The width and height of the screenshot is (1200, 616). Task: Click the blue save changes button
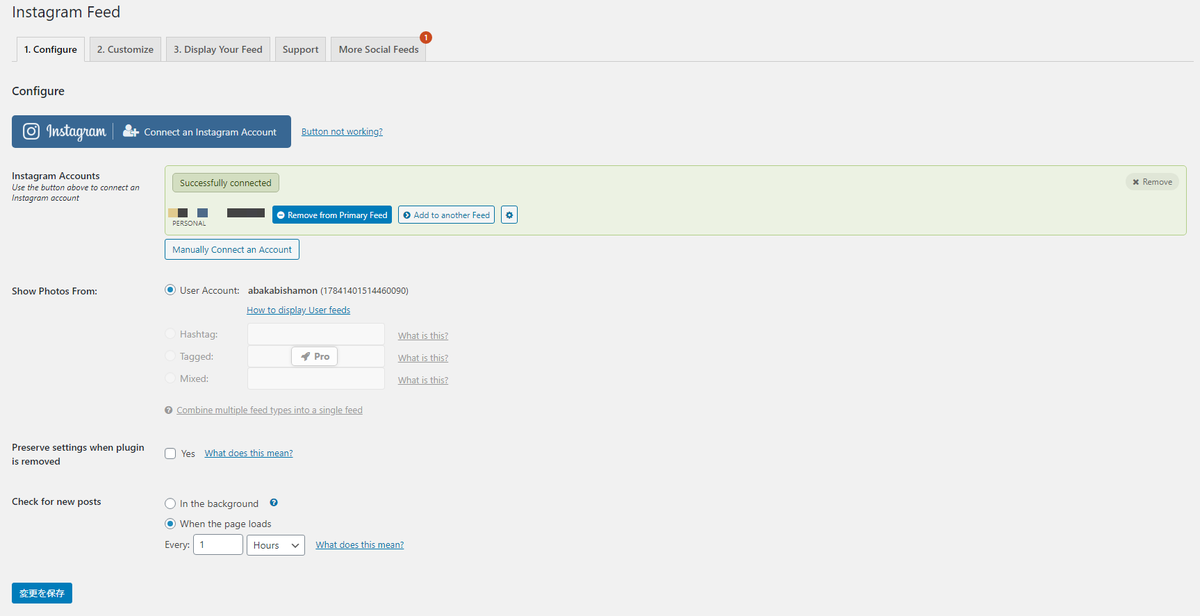pos(42,593)
